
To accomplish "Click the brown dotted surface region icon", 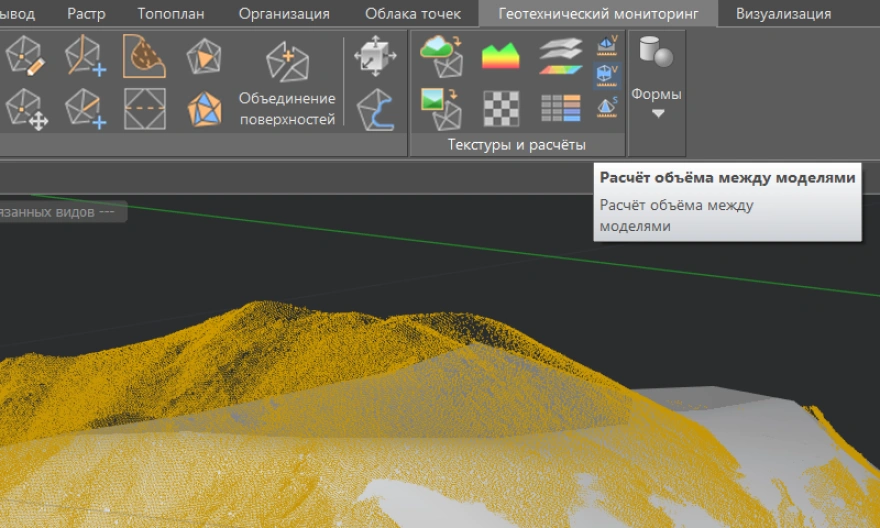I will pos(145,56).
